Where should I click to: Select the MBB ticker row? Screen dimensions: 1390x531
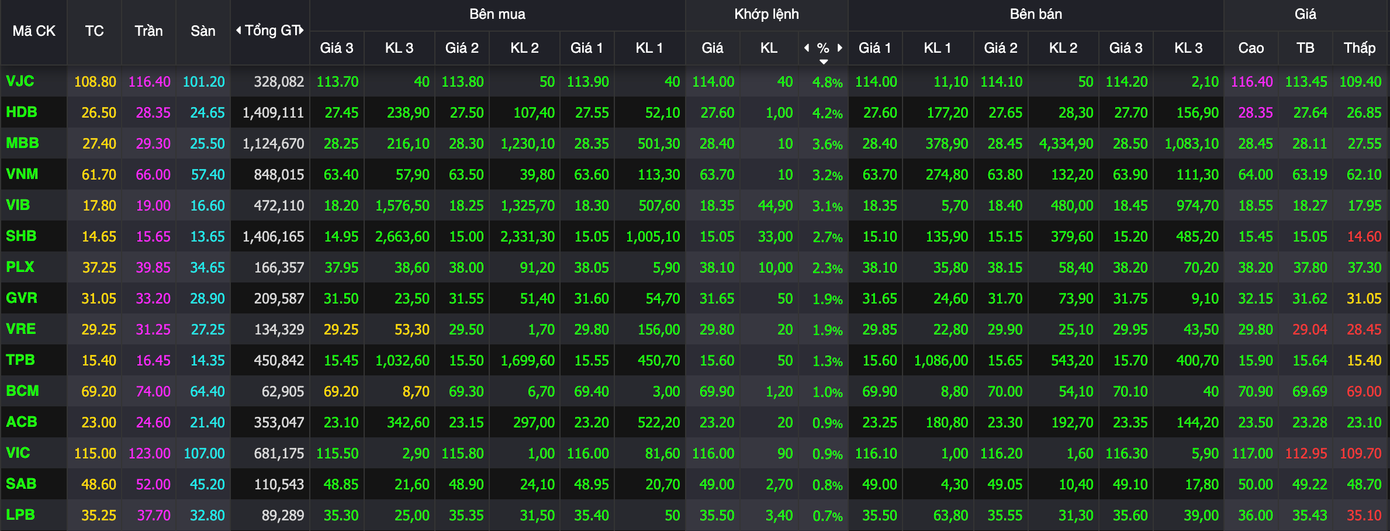pos(22,143)
